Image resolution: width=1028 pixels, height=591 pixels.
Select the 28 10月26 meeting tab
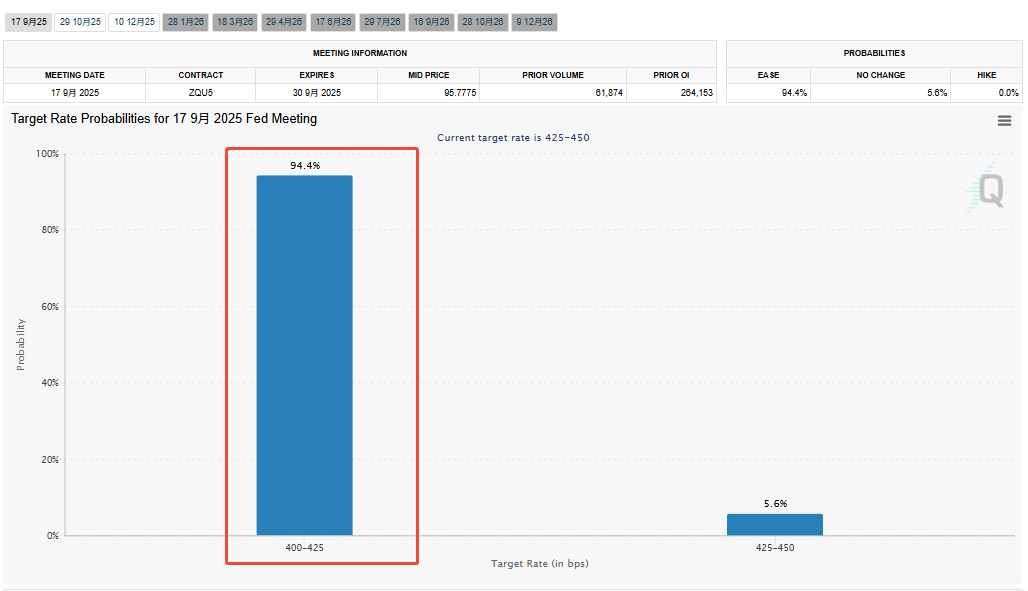point(482,21)
